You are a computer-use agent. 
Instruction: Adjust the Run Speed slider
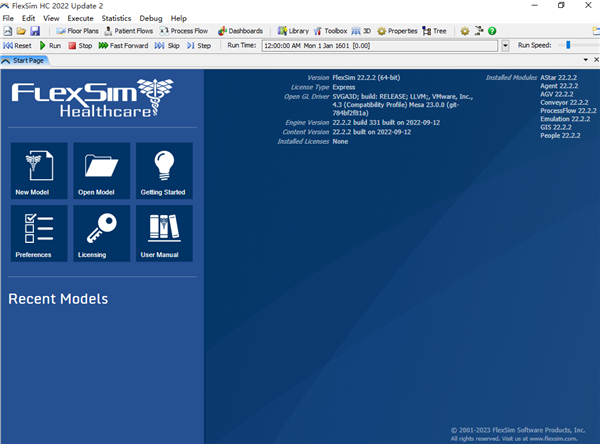[x=568, y=45]
